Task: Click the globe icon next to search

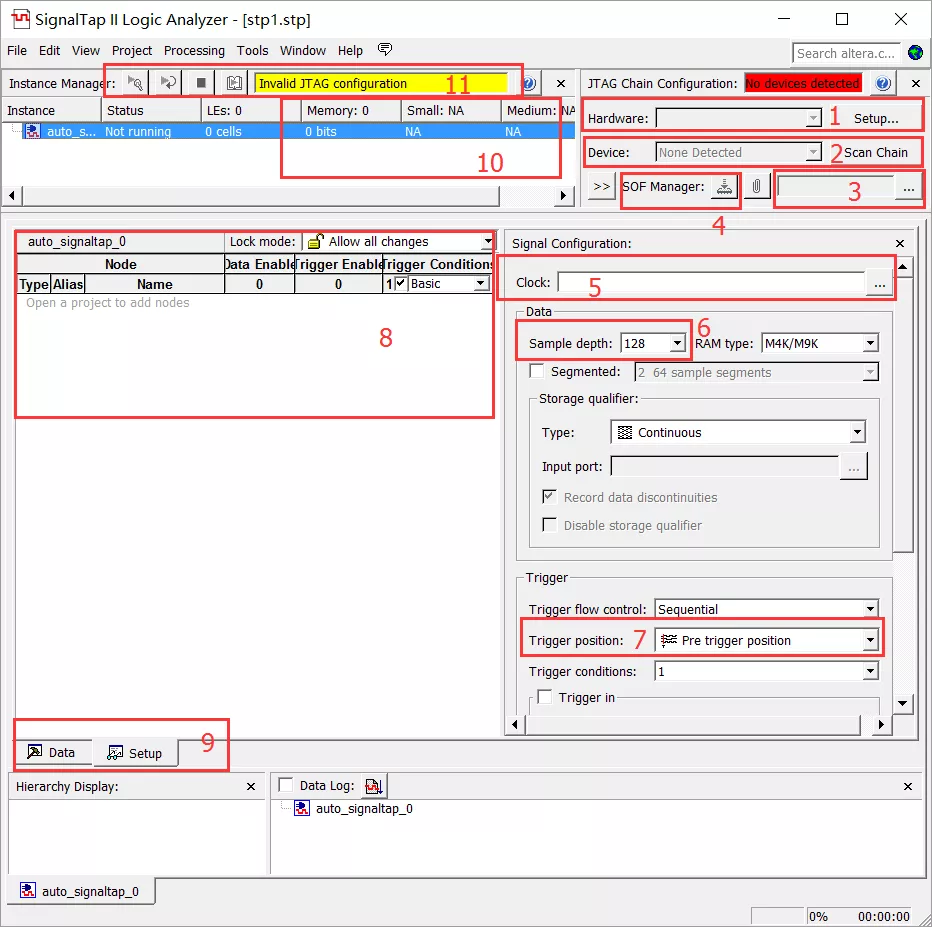Action: (915, 53)
